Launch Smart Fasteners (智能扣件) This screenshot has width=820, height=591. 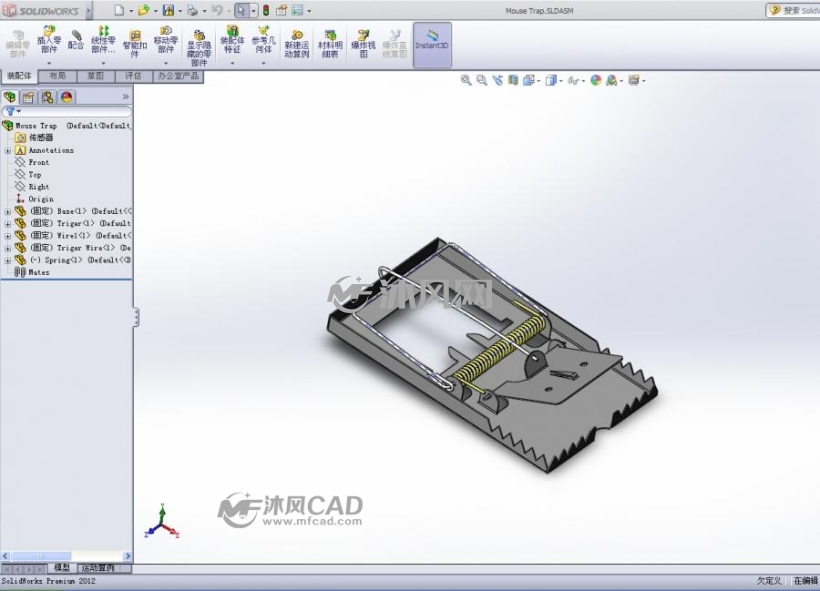(134, 43)
